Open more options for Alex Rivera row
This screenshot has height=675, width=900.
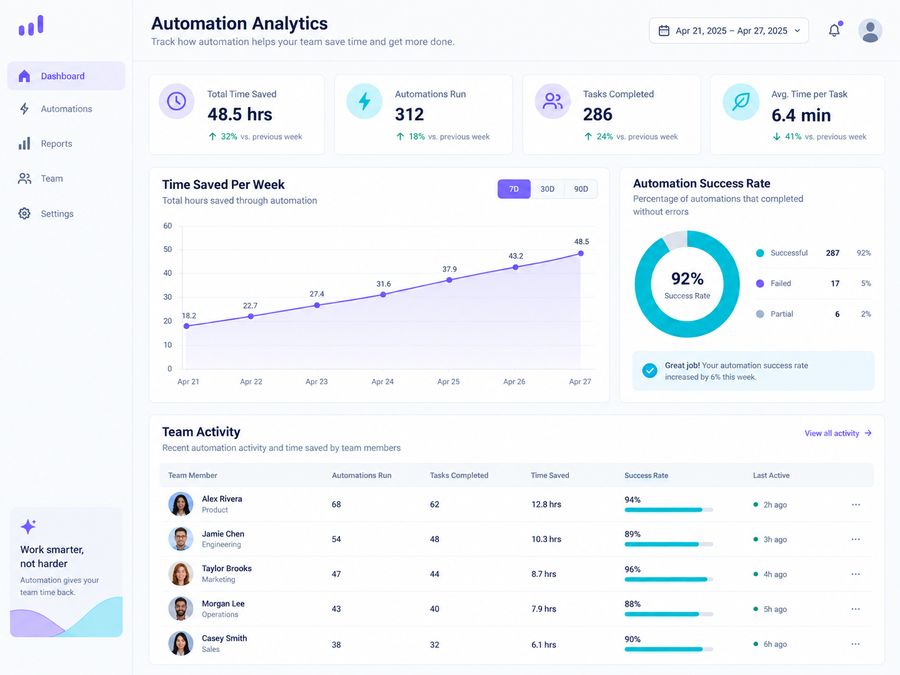pos(856,505)
